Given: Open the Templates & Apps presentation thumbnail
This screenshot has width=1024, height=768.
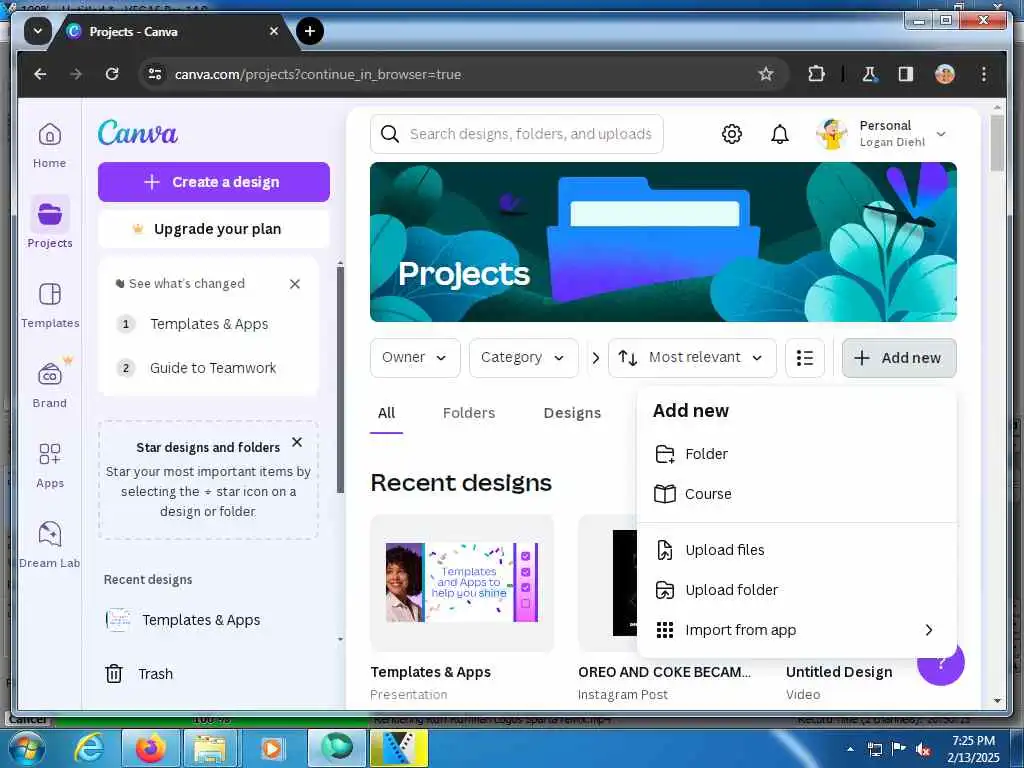Looking at the screenshot, I should click(462, 583).
